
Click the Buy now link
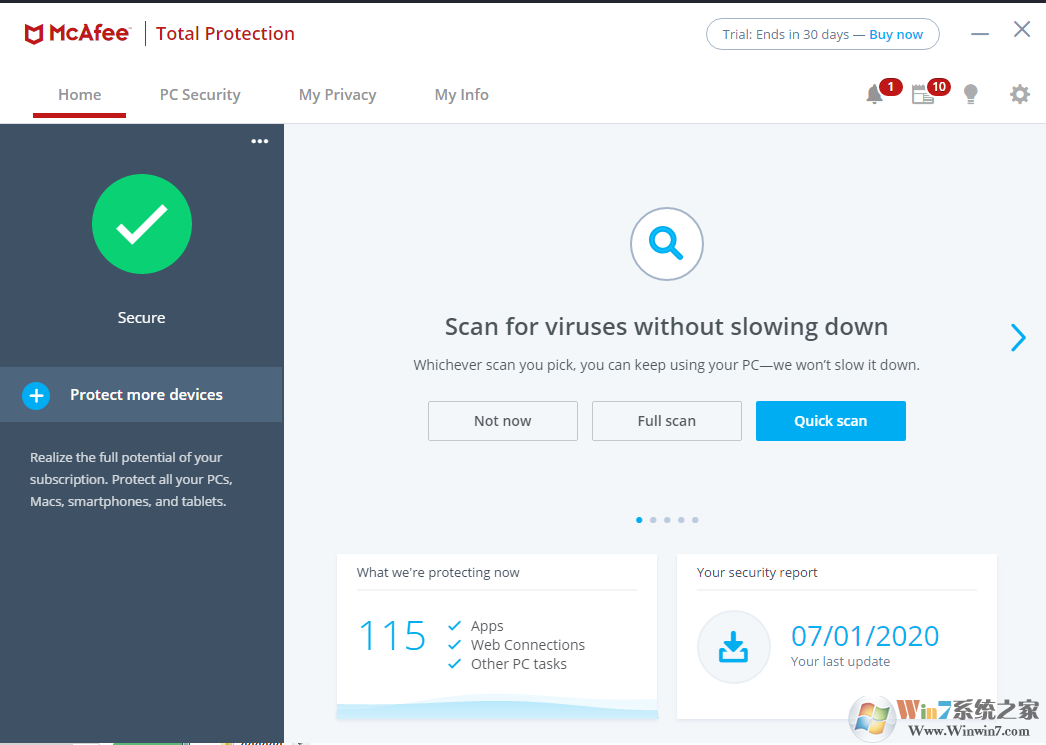(x=896, y=35)
